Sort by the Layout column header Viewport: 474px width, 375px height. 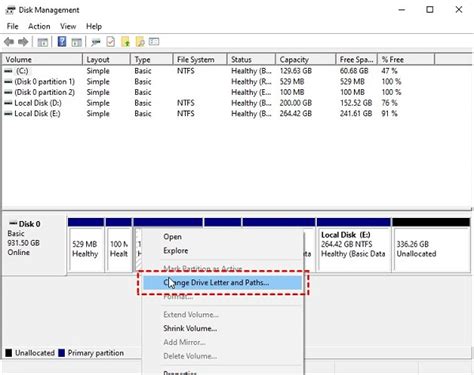coord(106,60)
